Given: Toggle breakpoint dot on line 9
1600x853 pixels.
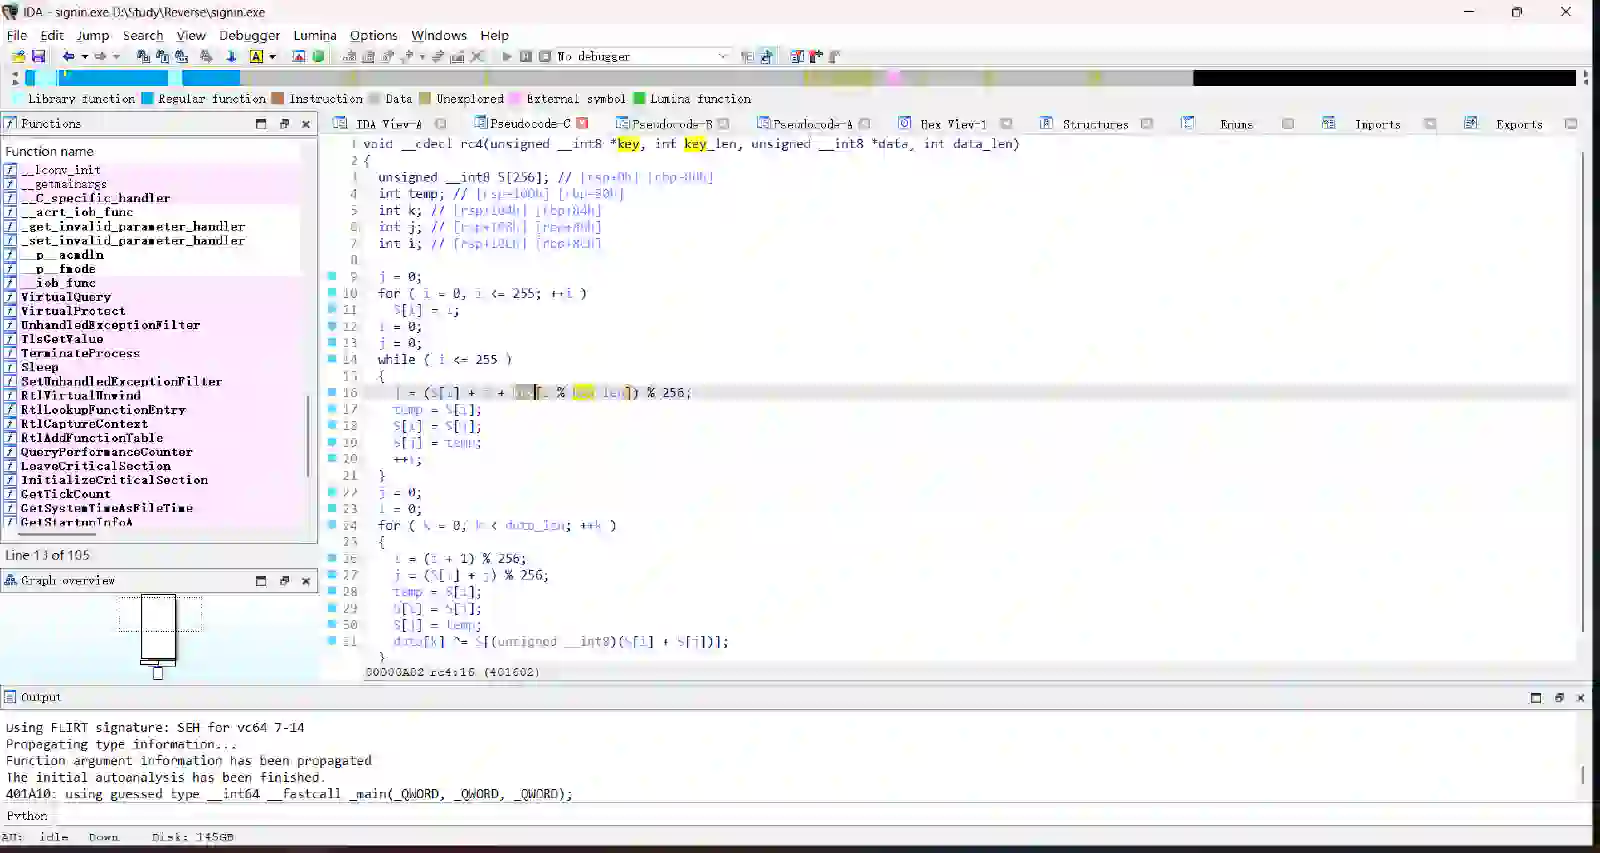Looking at the screenshot, I should 332,277.
